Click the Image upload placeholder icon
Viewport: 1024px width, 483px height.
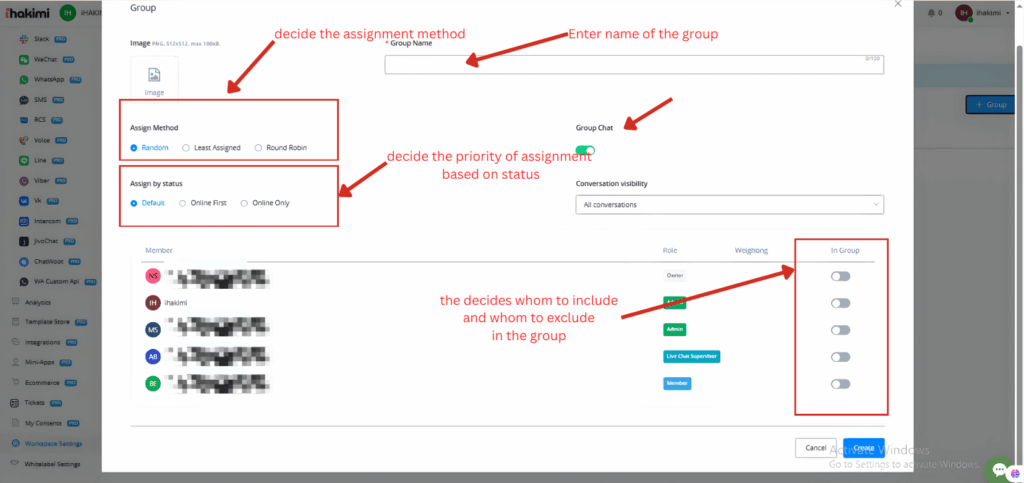pos(154,76)
